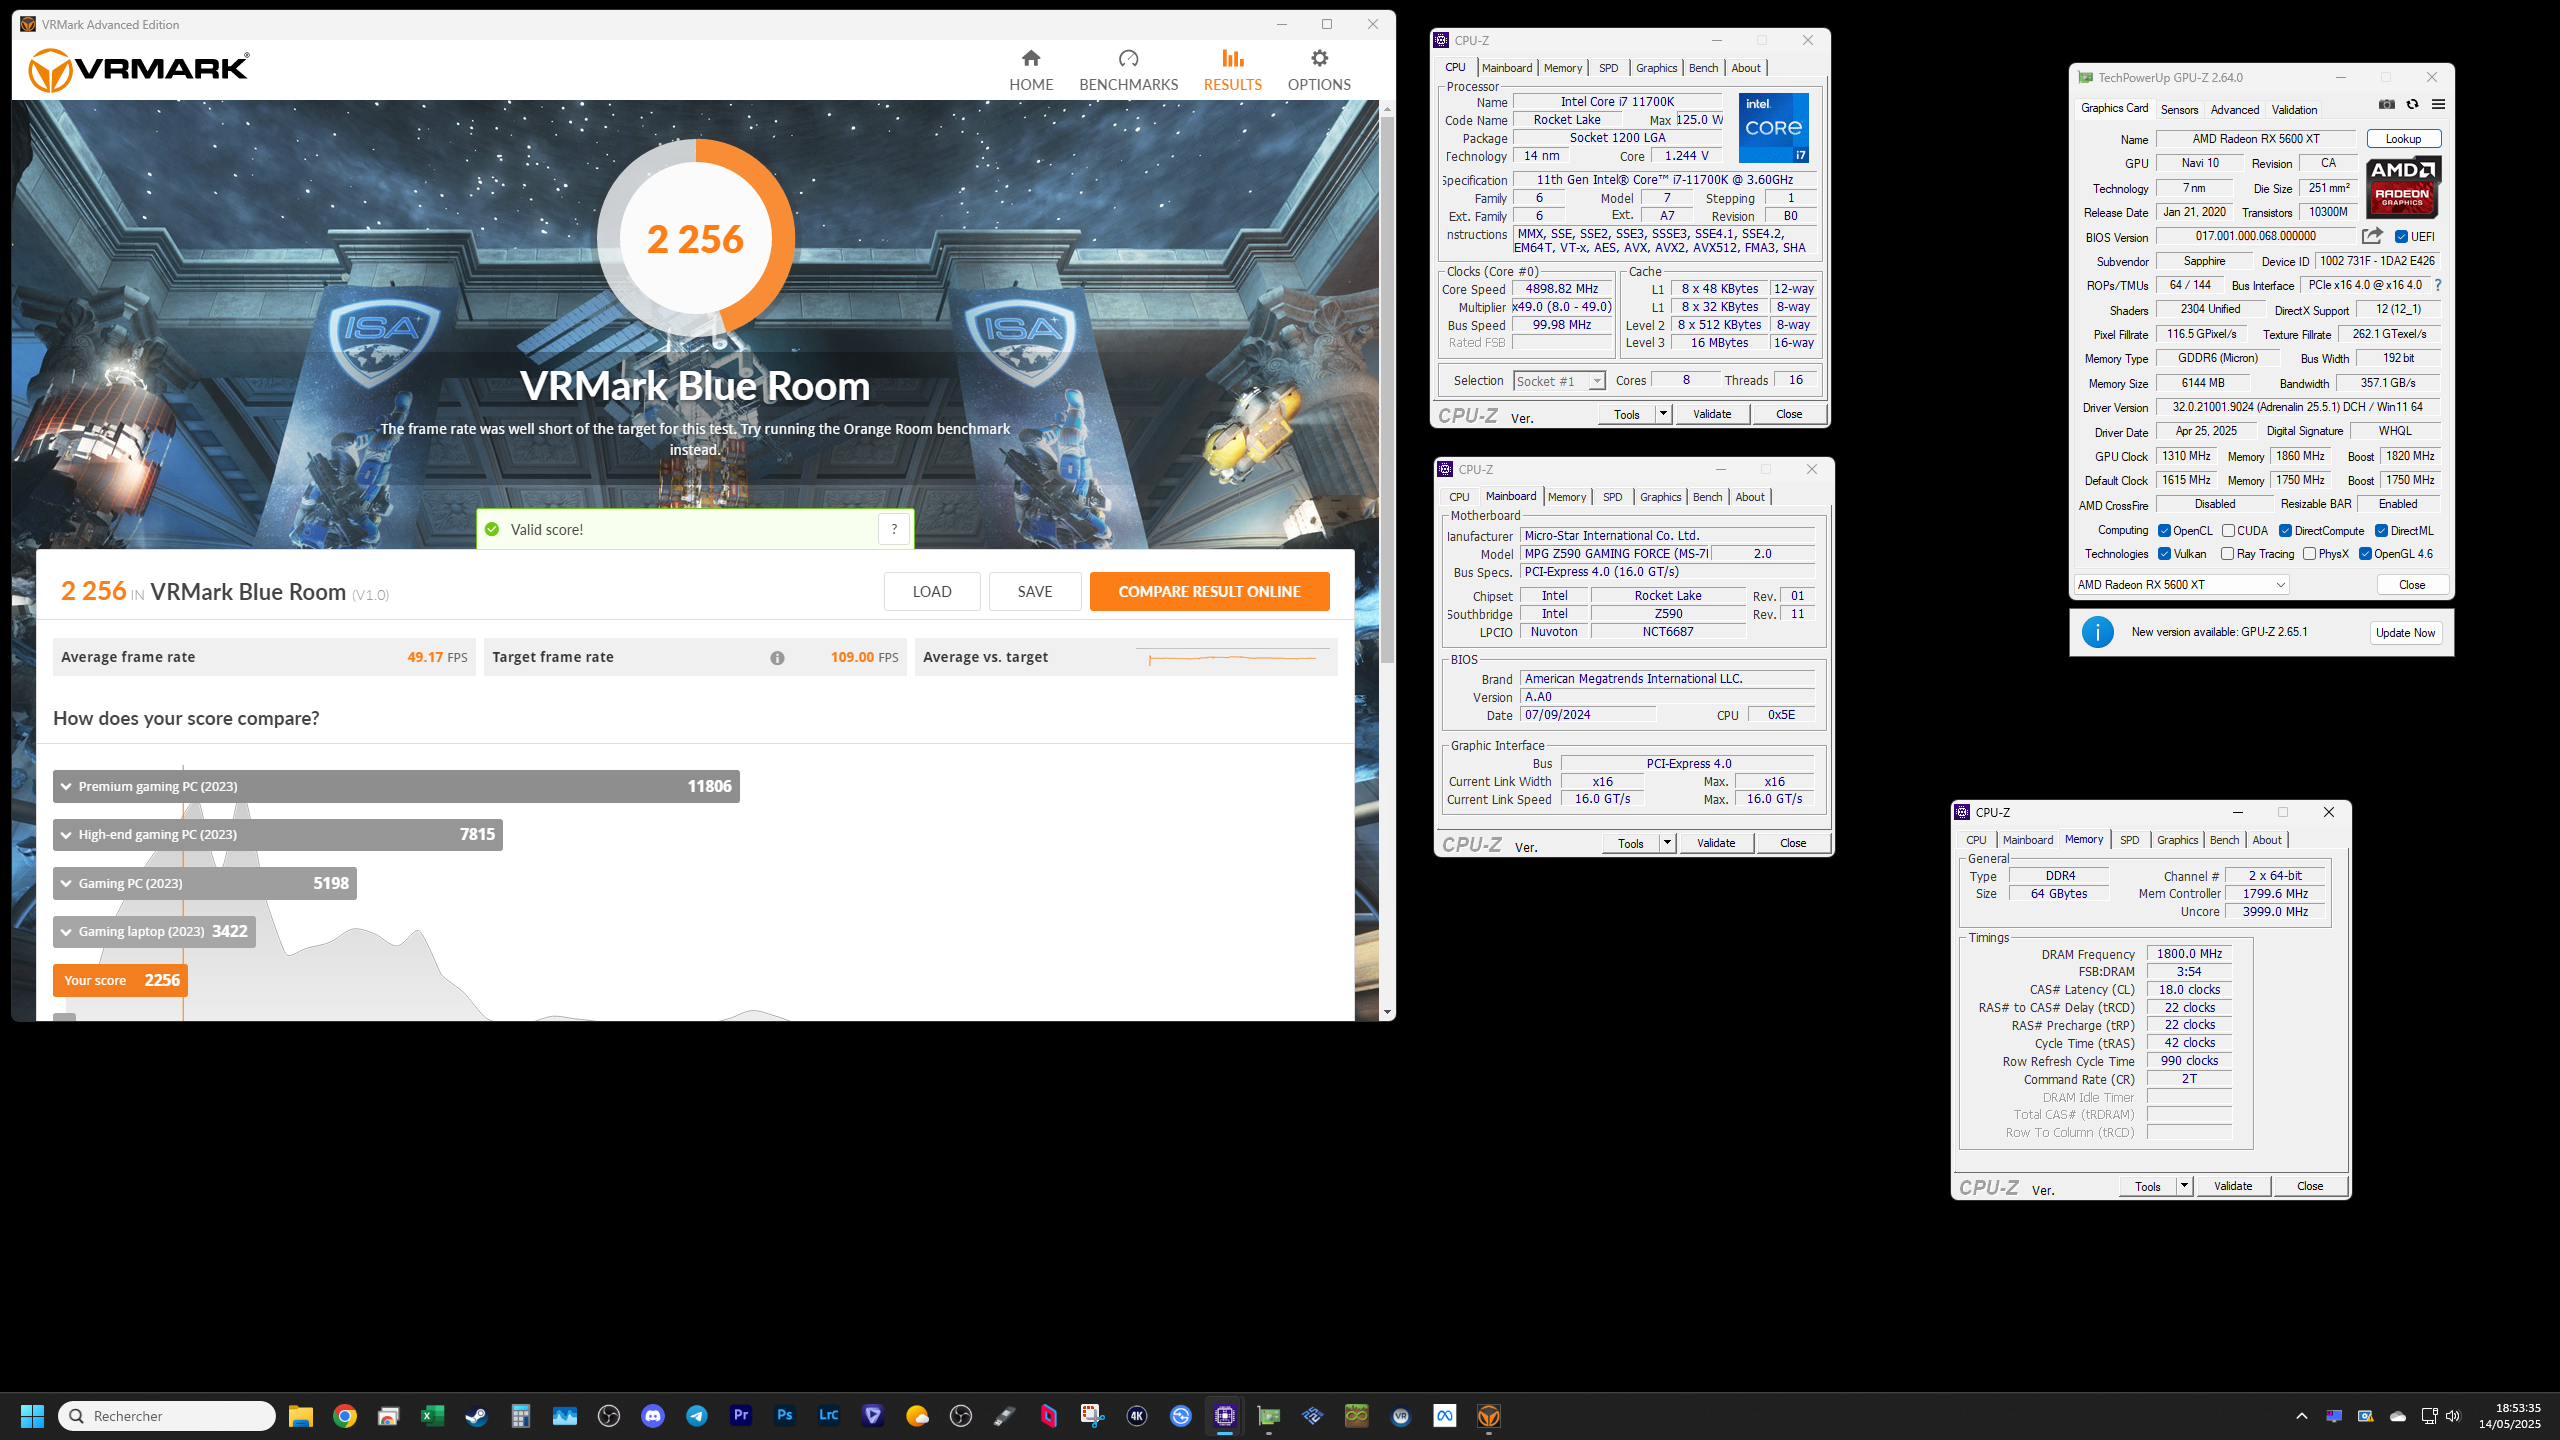Click the VRMark logo
Image resolution: width=2560 pixels, height=1440 pixels.
[139, 69]
